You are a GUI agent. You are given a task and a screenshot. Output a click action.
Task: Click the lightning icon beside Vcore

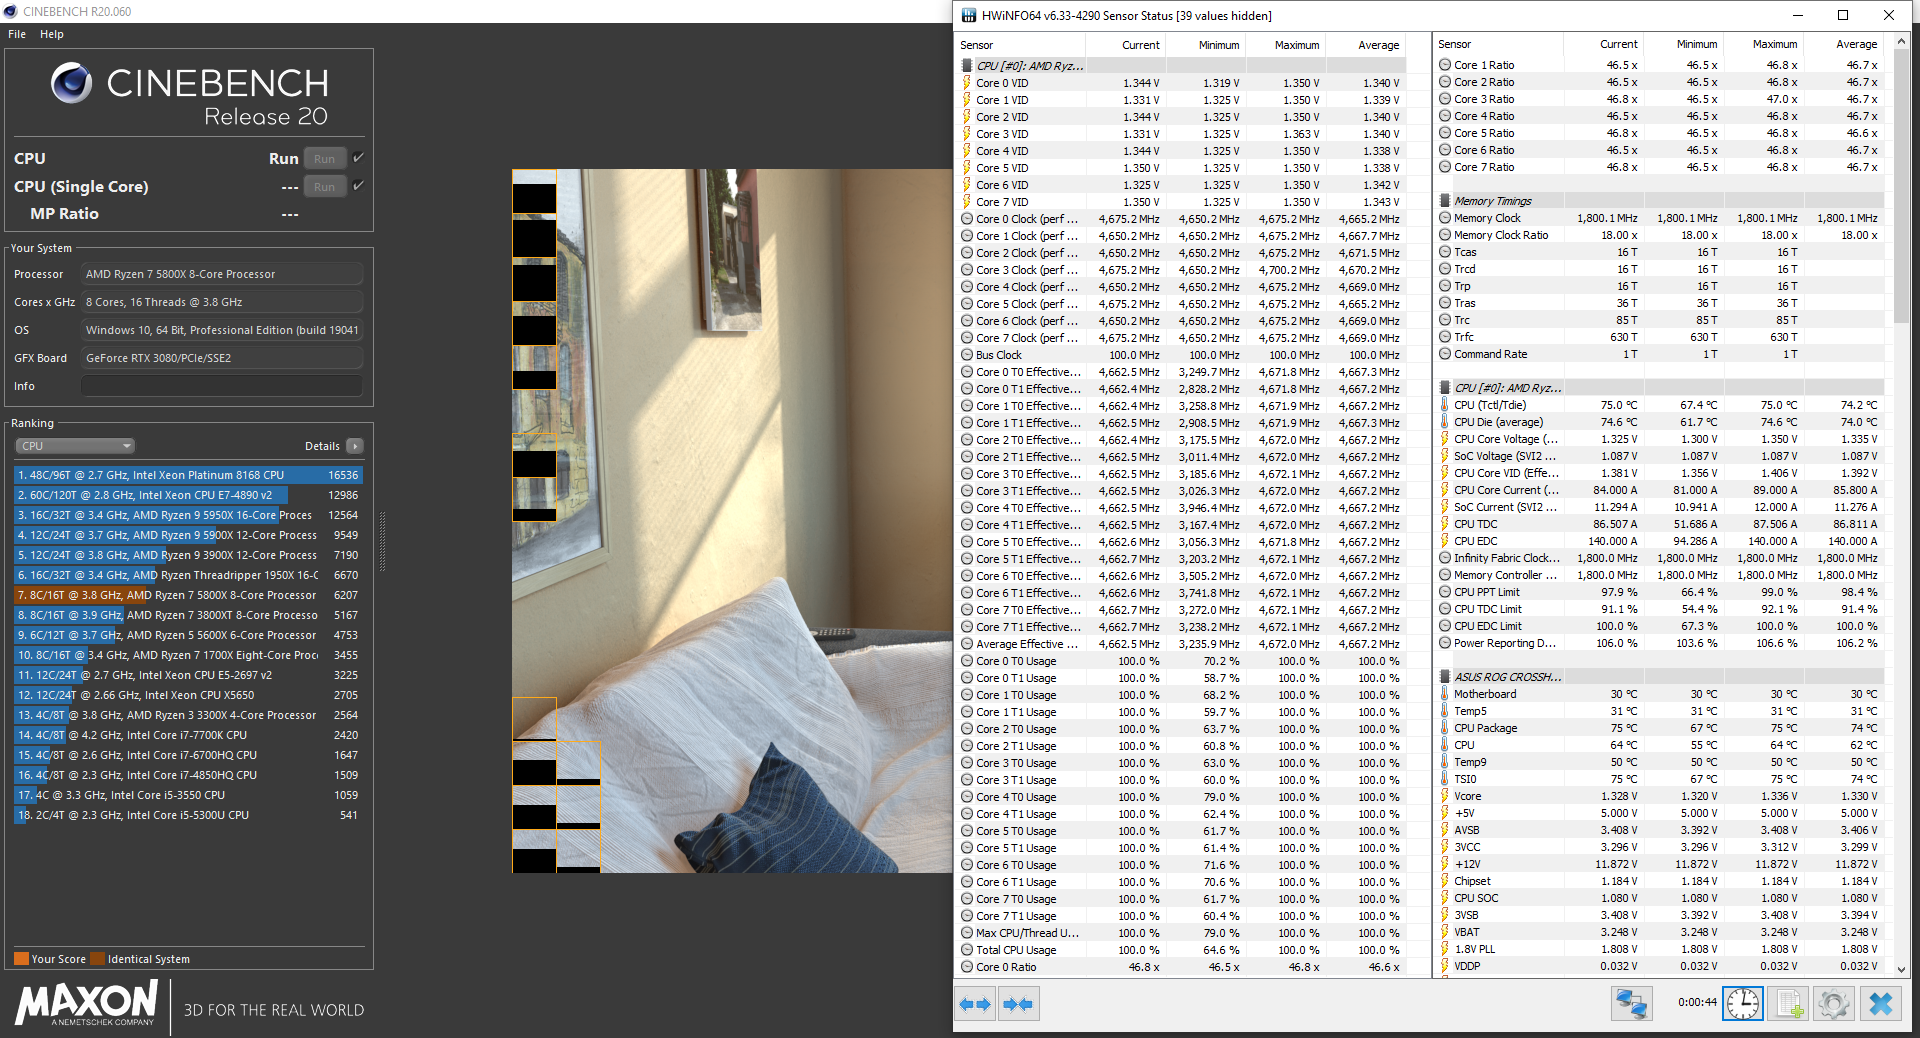[x=1445, y=796]
